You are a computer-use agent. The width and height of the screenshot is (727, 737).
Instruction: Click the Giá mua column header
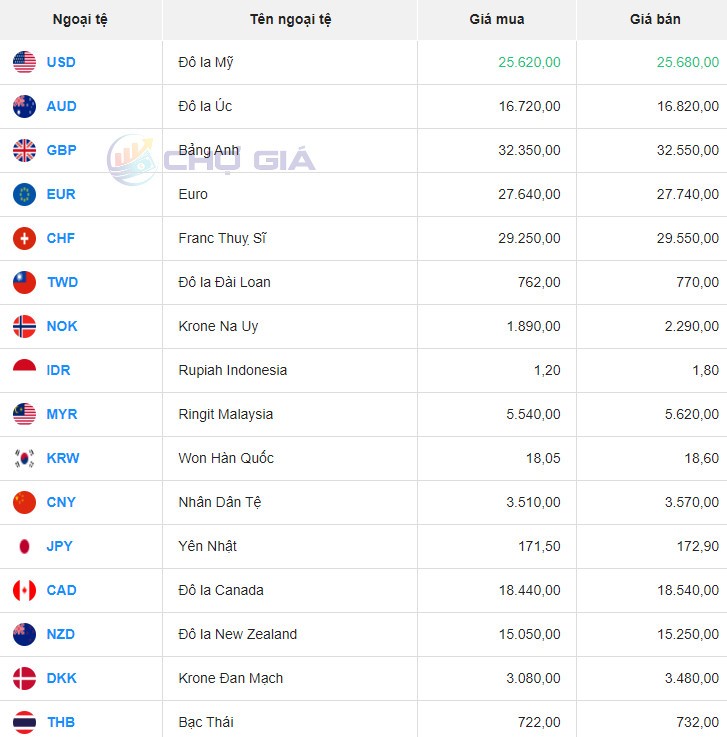click(497, 19)
